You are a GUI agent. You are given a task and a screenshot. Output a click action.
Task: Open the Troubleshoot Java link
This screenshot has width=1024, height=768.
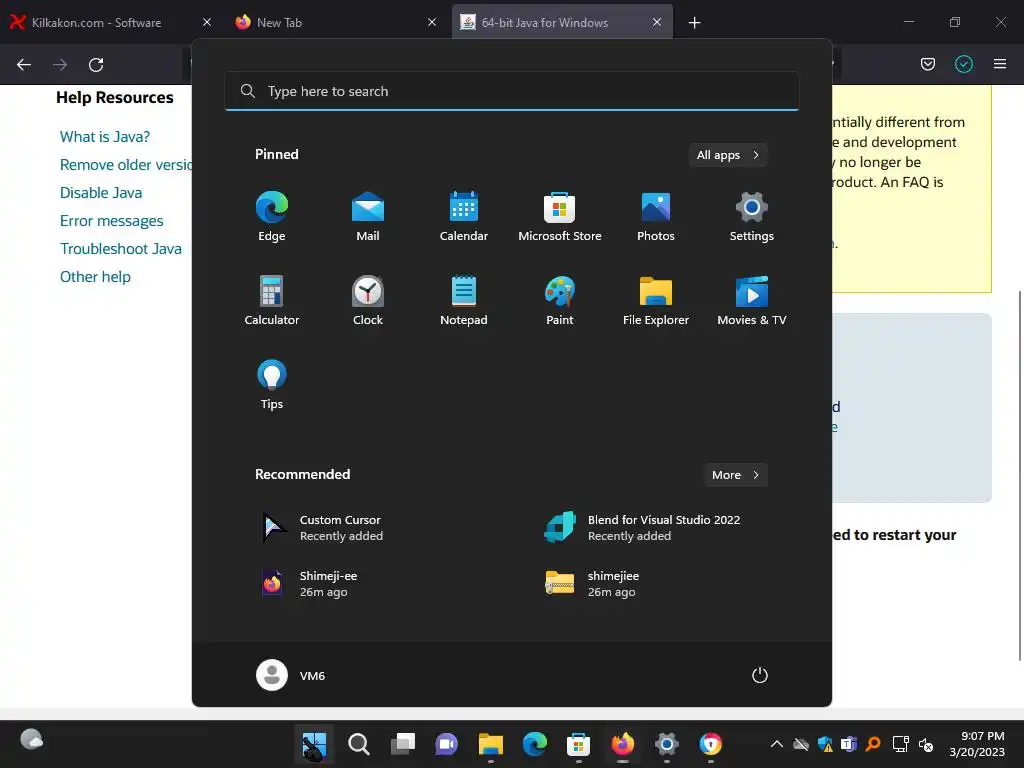tap(121, 249)
